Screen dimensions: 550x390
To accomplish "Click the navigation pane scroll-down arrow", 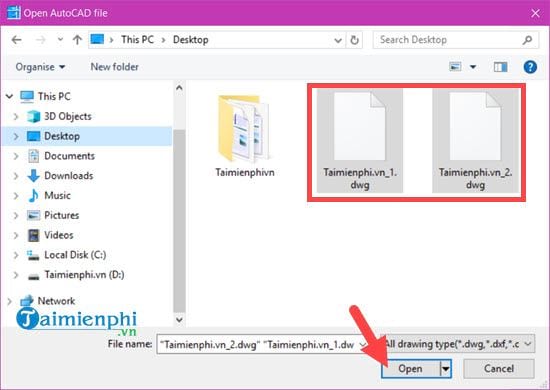I will click(179, 320).
